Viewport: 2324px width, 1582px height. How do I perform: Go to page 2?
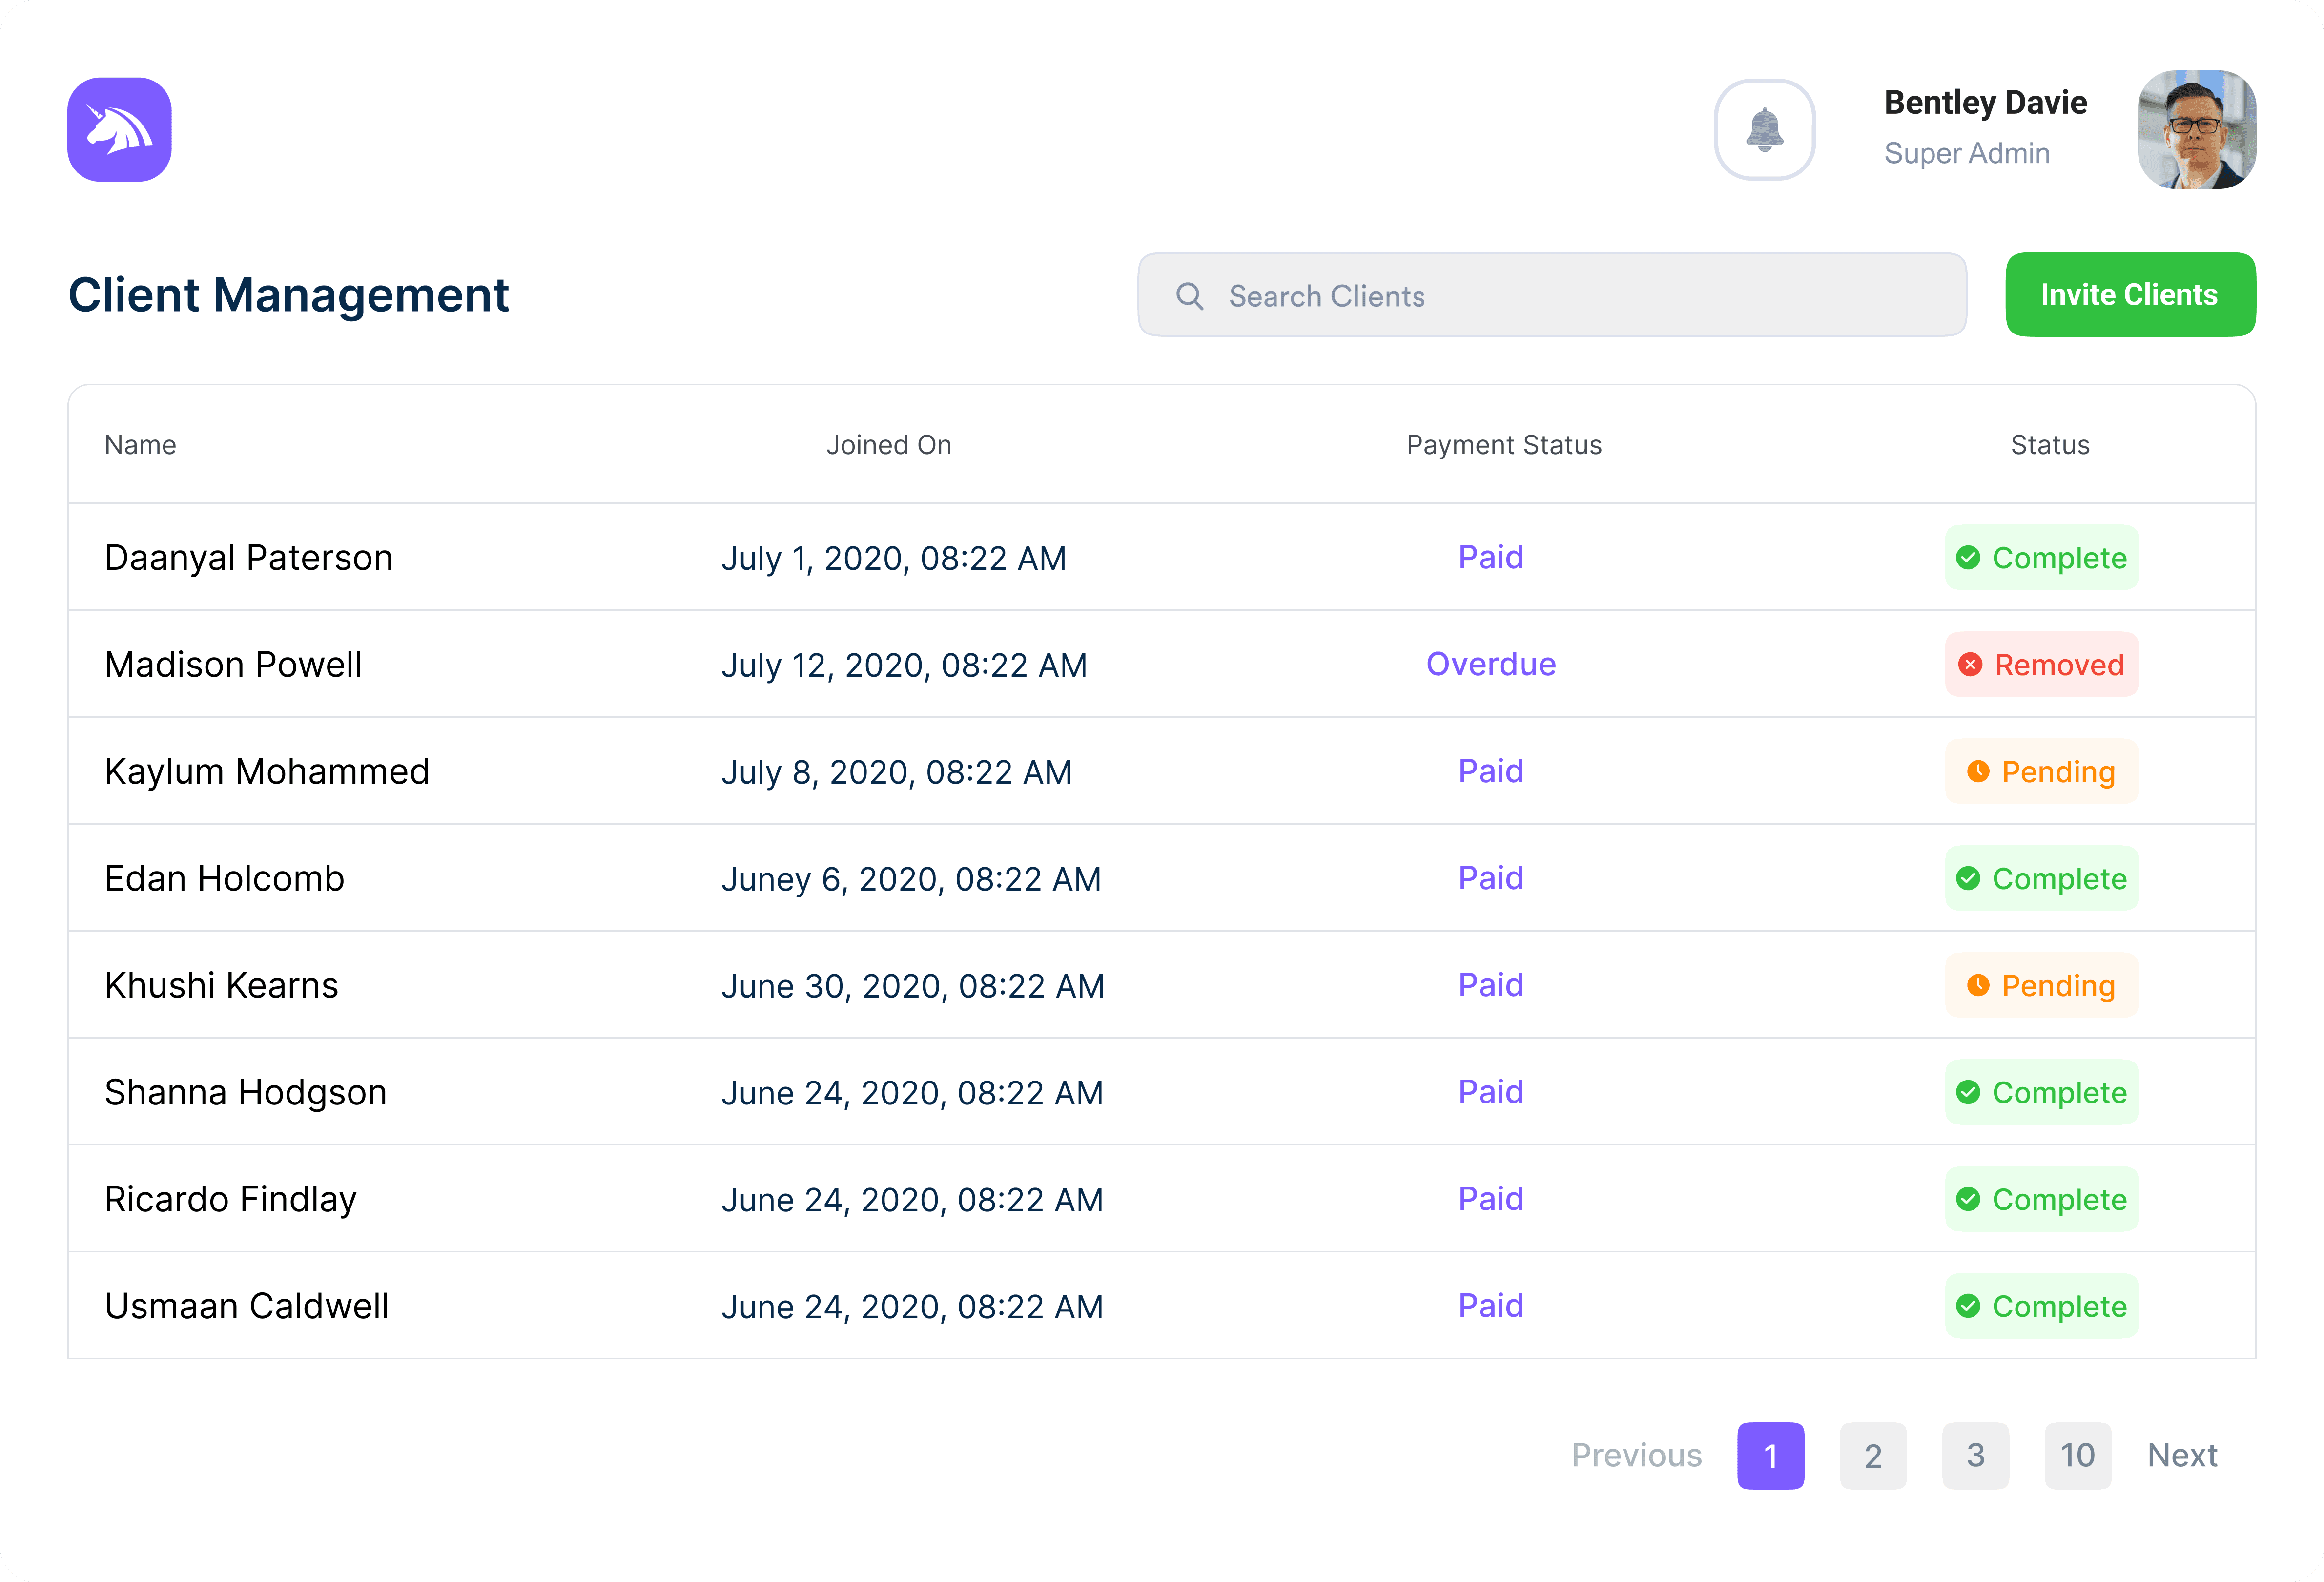click(1872, 1455)
